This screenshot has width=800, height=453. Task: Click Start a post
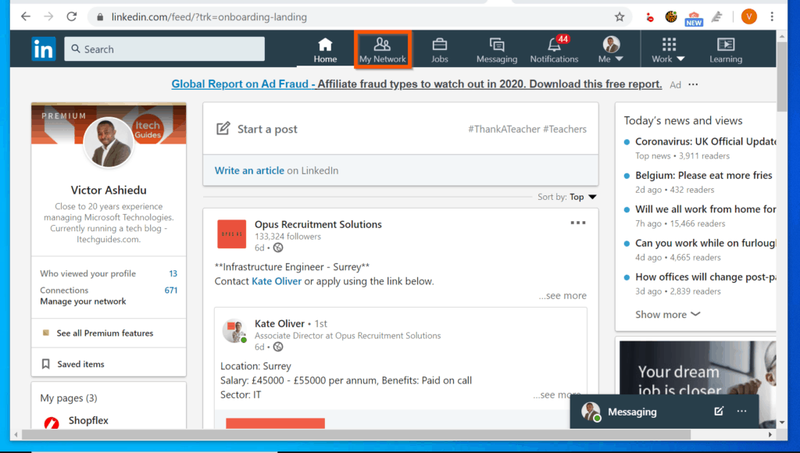pyautogui.click(x=267, y=129)
